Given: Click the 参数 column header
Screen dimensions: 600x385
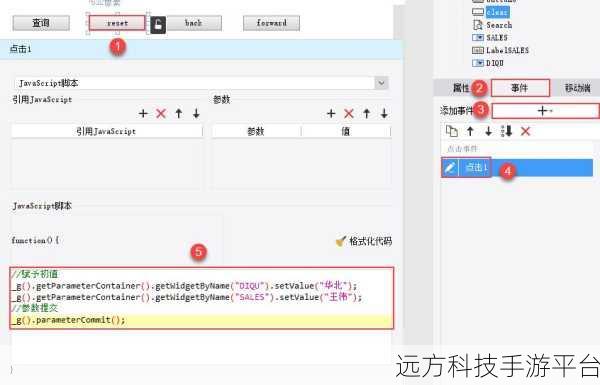Looking at the screenshot, I should [256, 131].
